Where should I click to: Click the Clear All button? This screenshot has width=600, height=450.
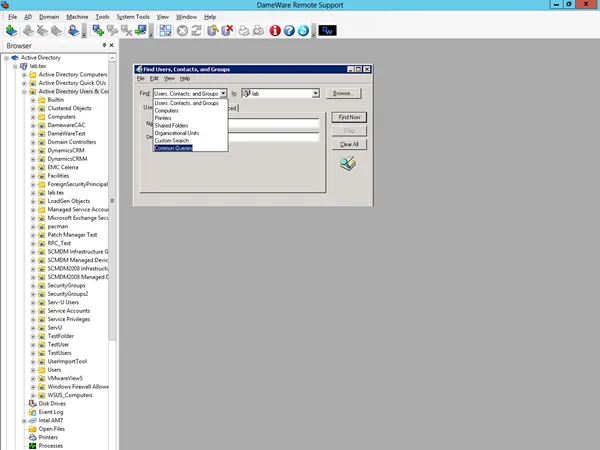(x=349, y=144)
